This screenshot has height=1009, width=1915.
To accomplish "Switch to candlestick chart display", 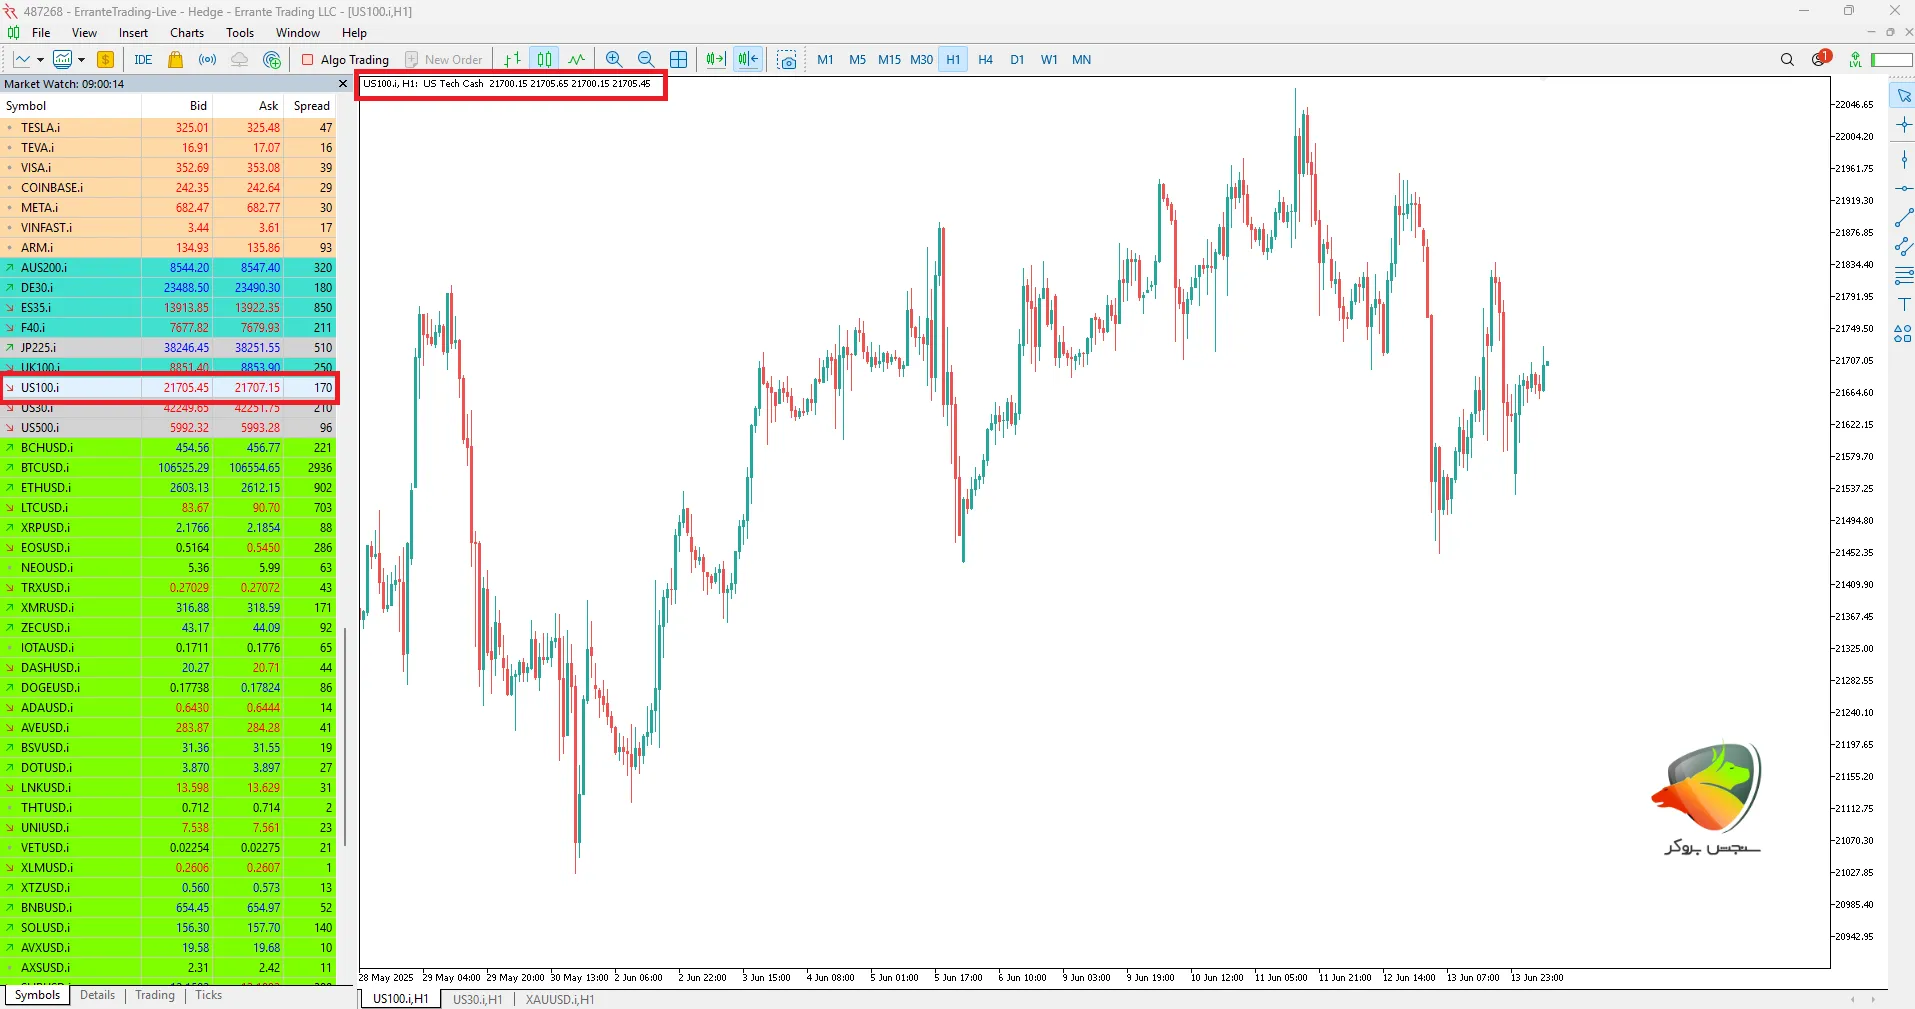I will coord(544,60).
